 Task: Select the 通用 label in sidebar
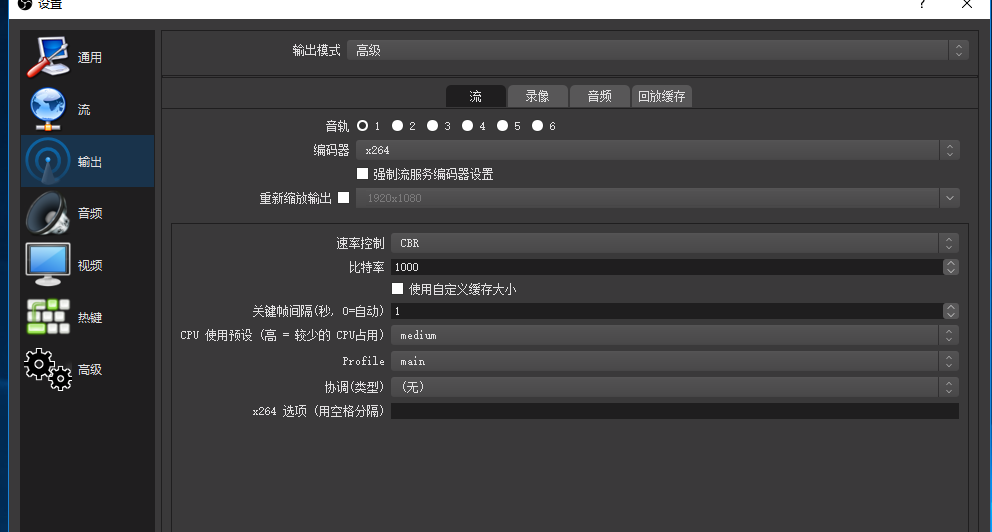[90, 58]
